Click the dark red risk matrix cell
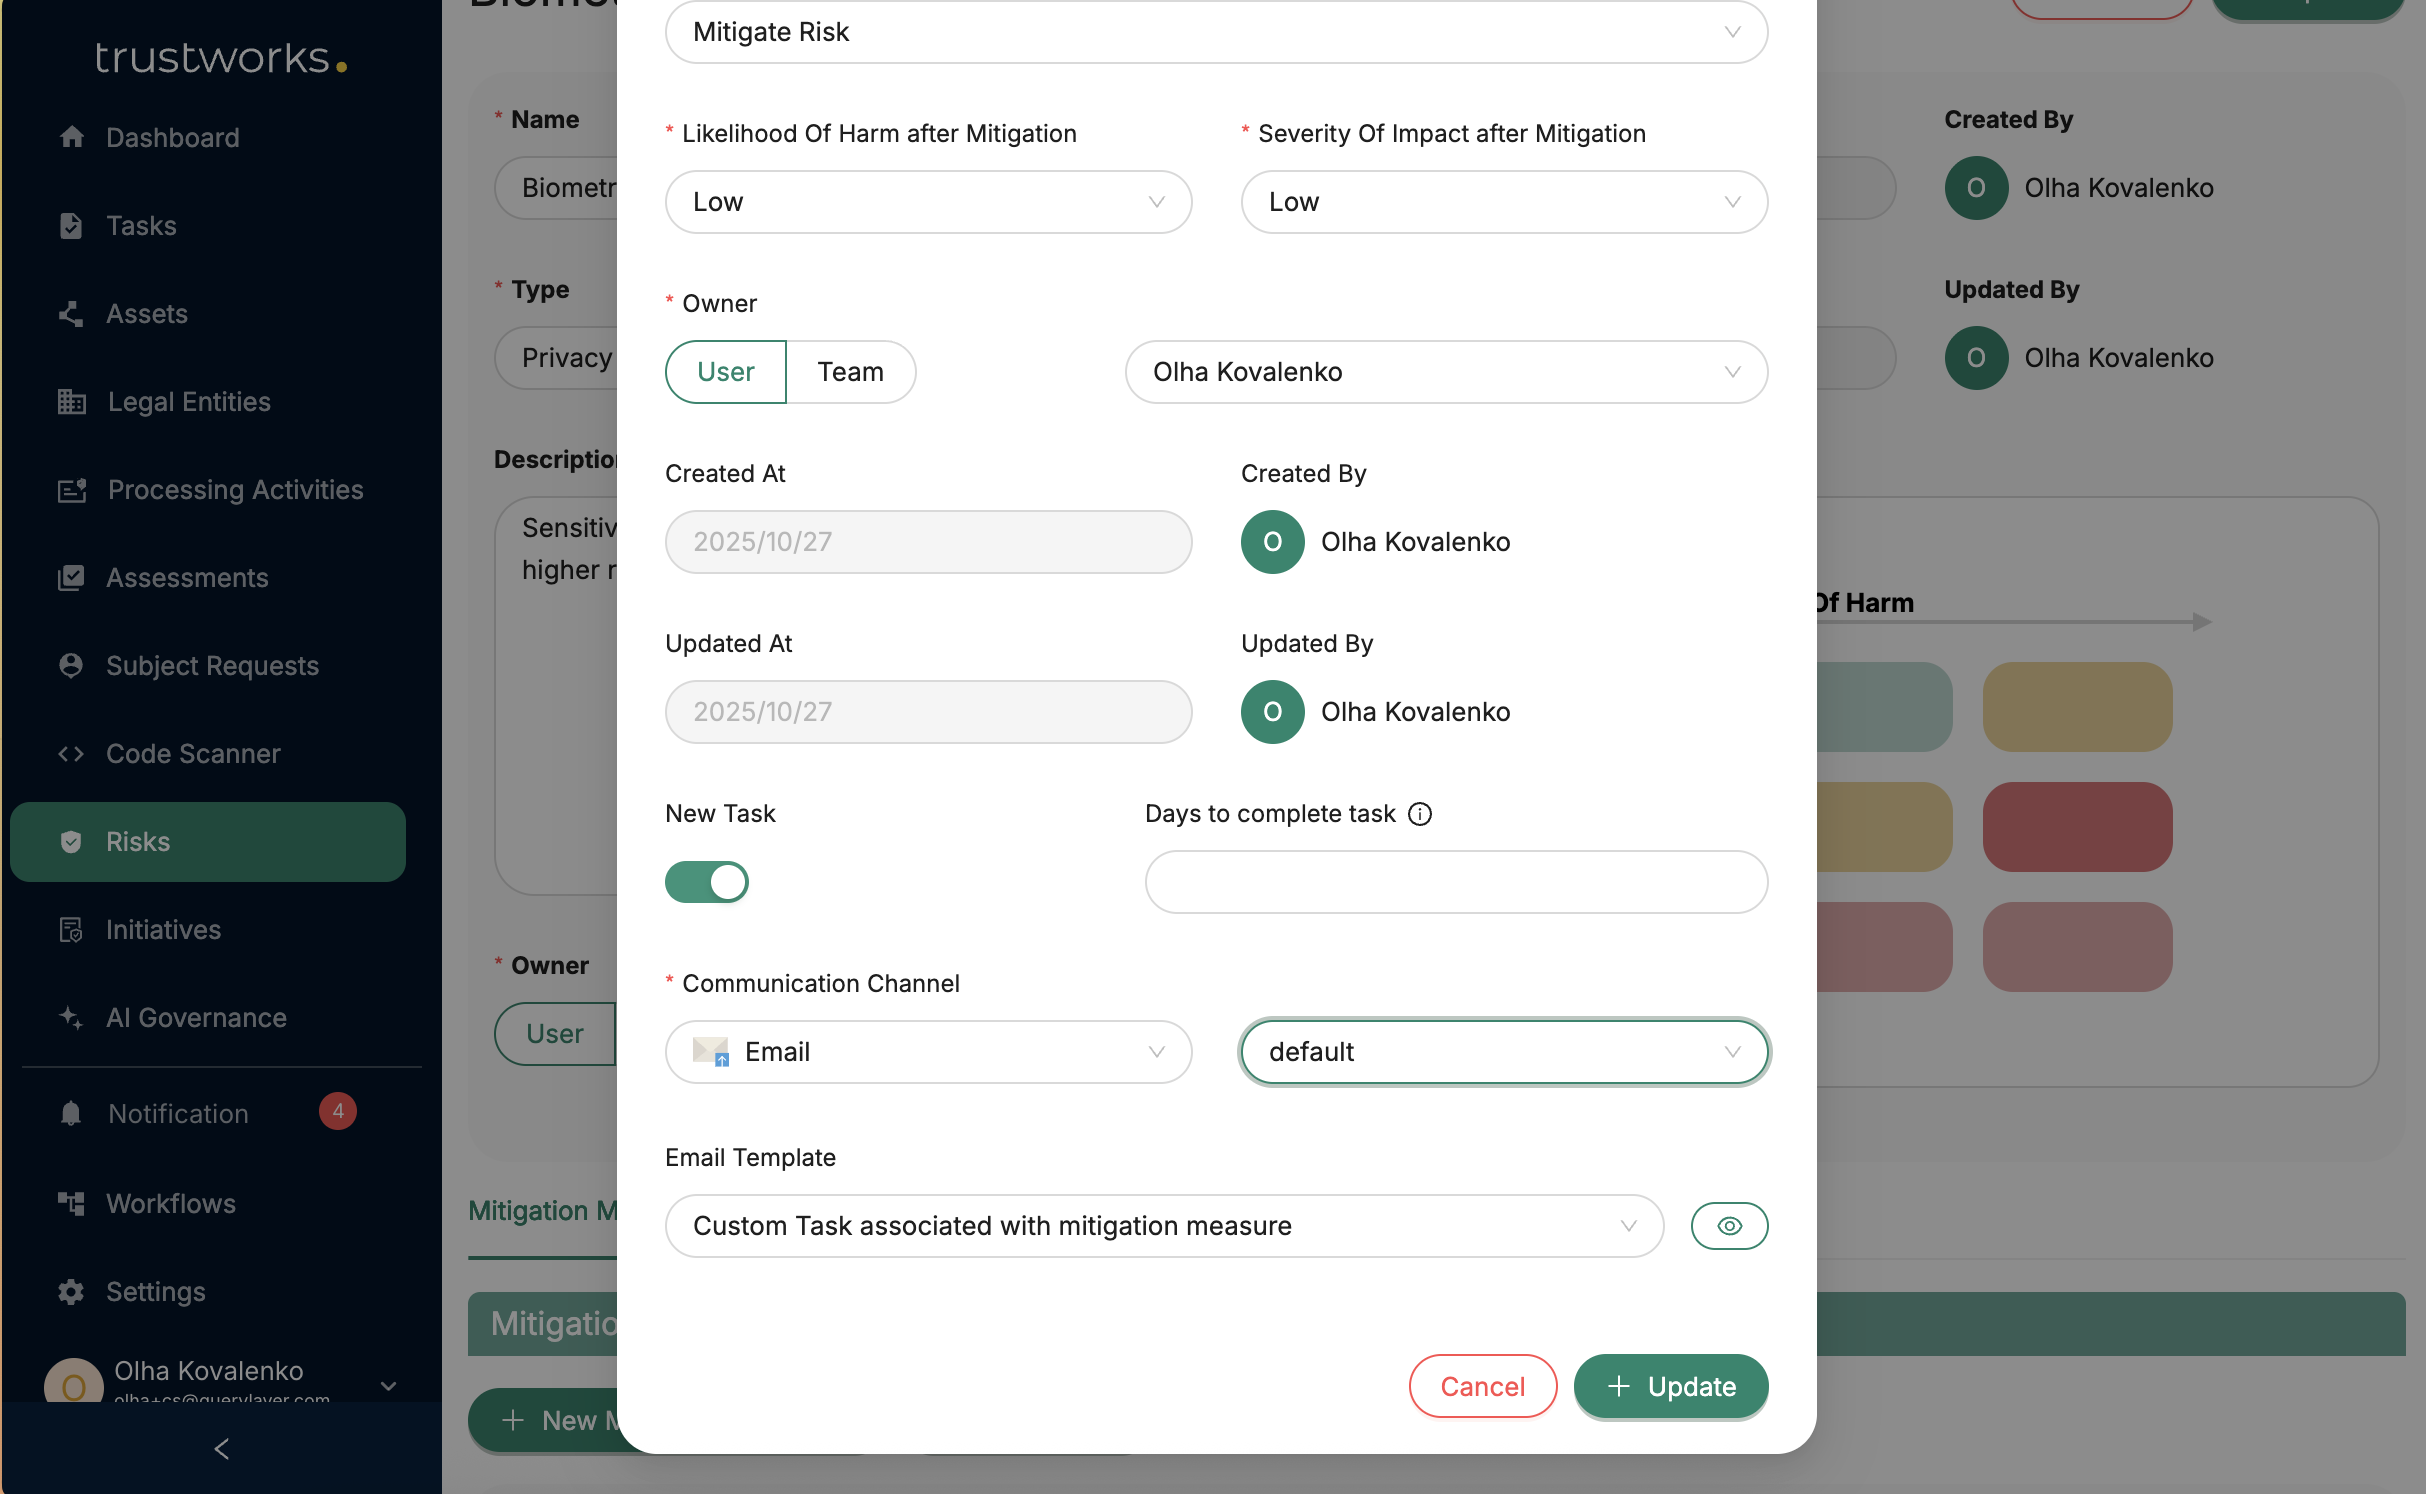Screen dimensions: 2426x1494 point(2077,827)
